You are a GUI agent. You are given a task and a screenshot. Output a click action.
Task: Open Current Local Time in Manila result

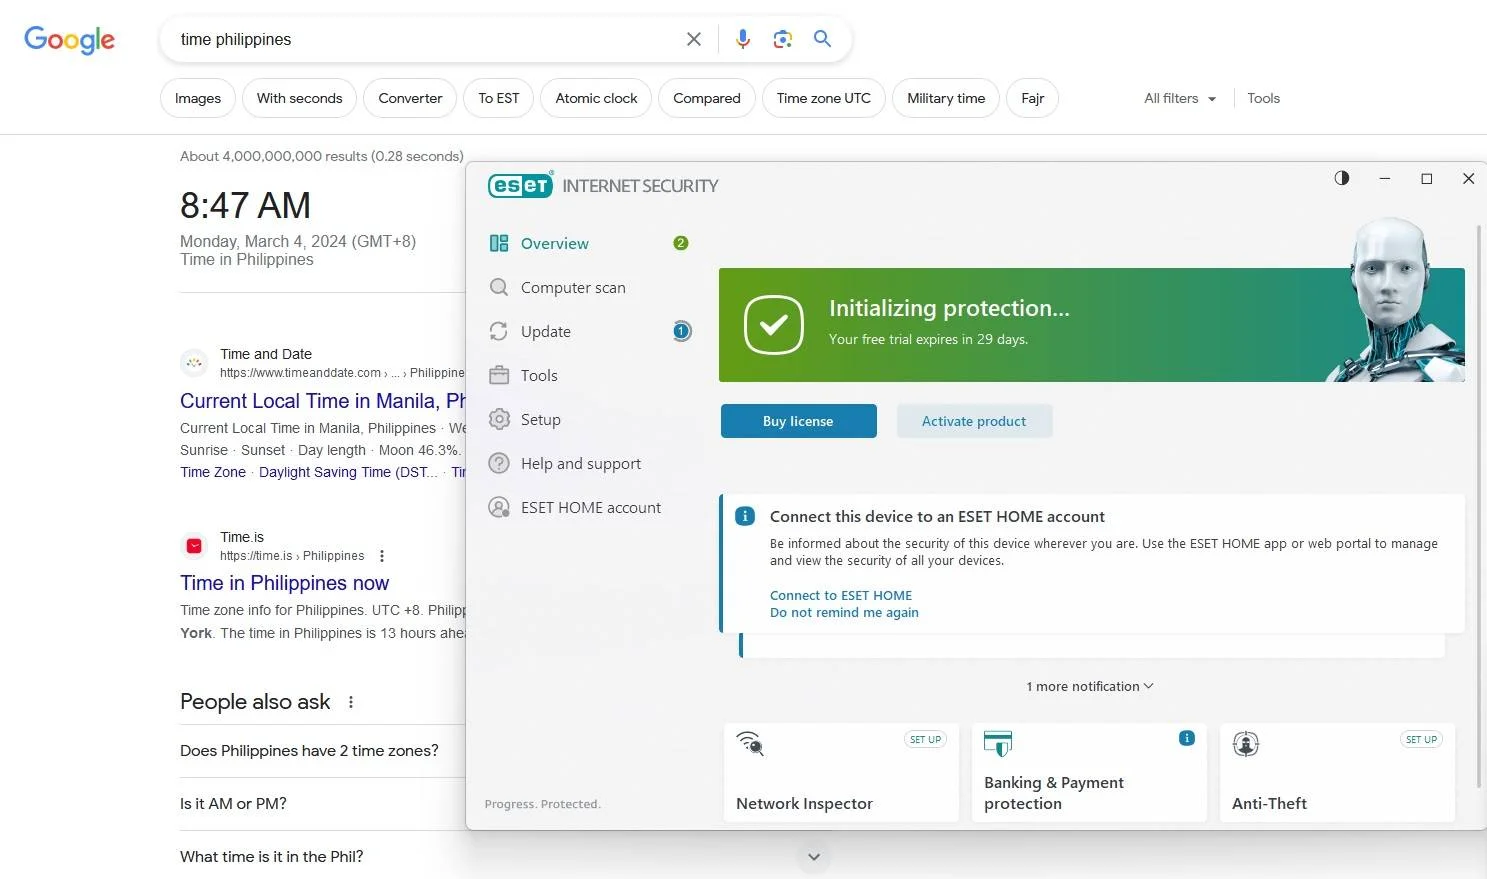tap(322, 401)
